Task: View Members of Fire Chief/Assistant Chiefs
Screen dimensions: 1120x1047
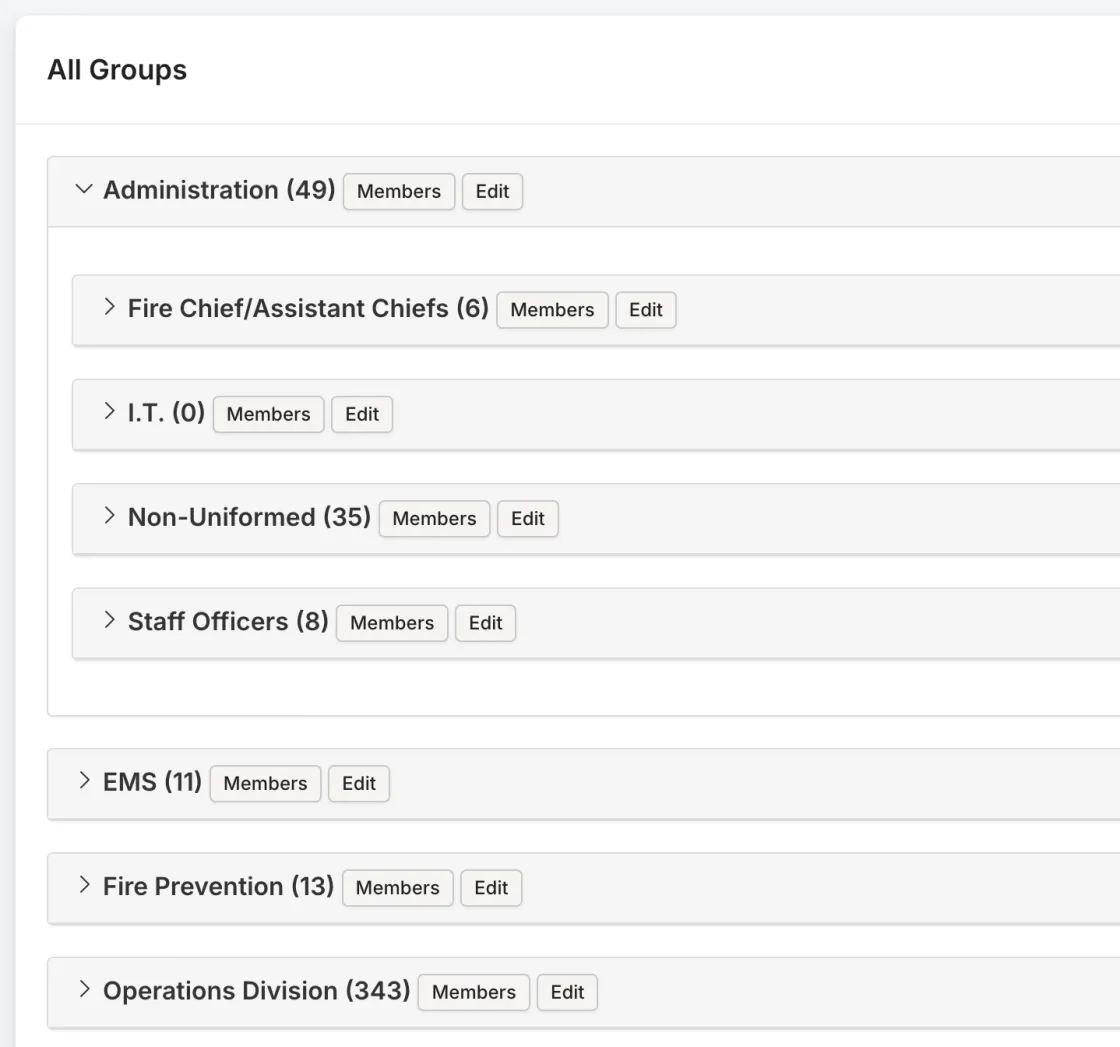Action: pos(552,310)
